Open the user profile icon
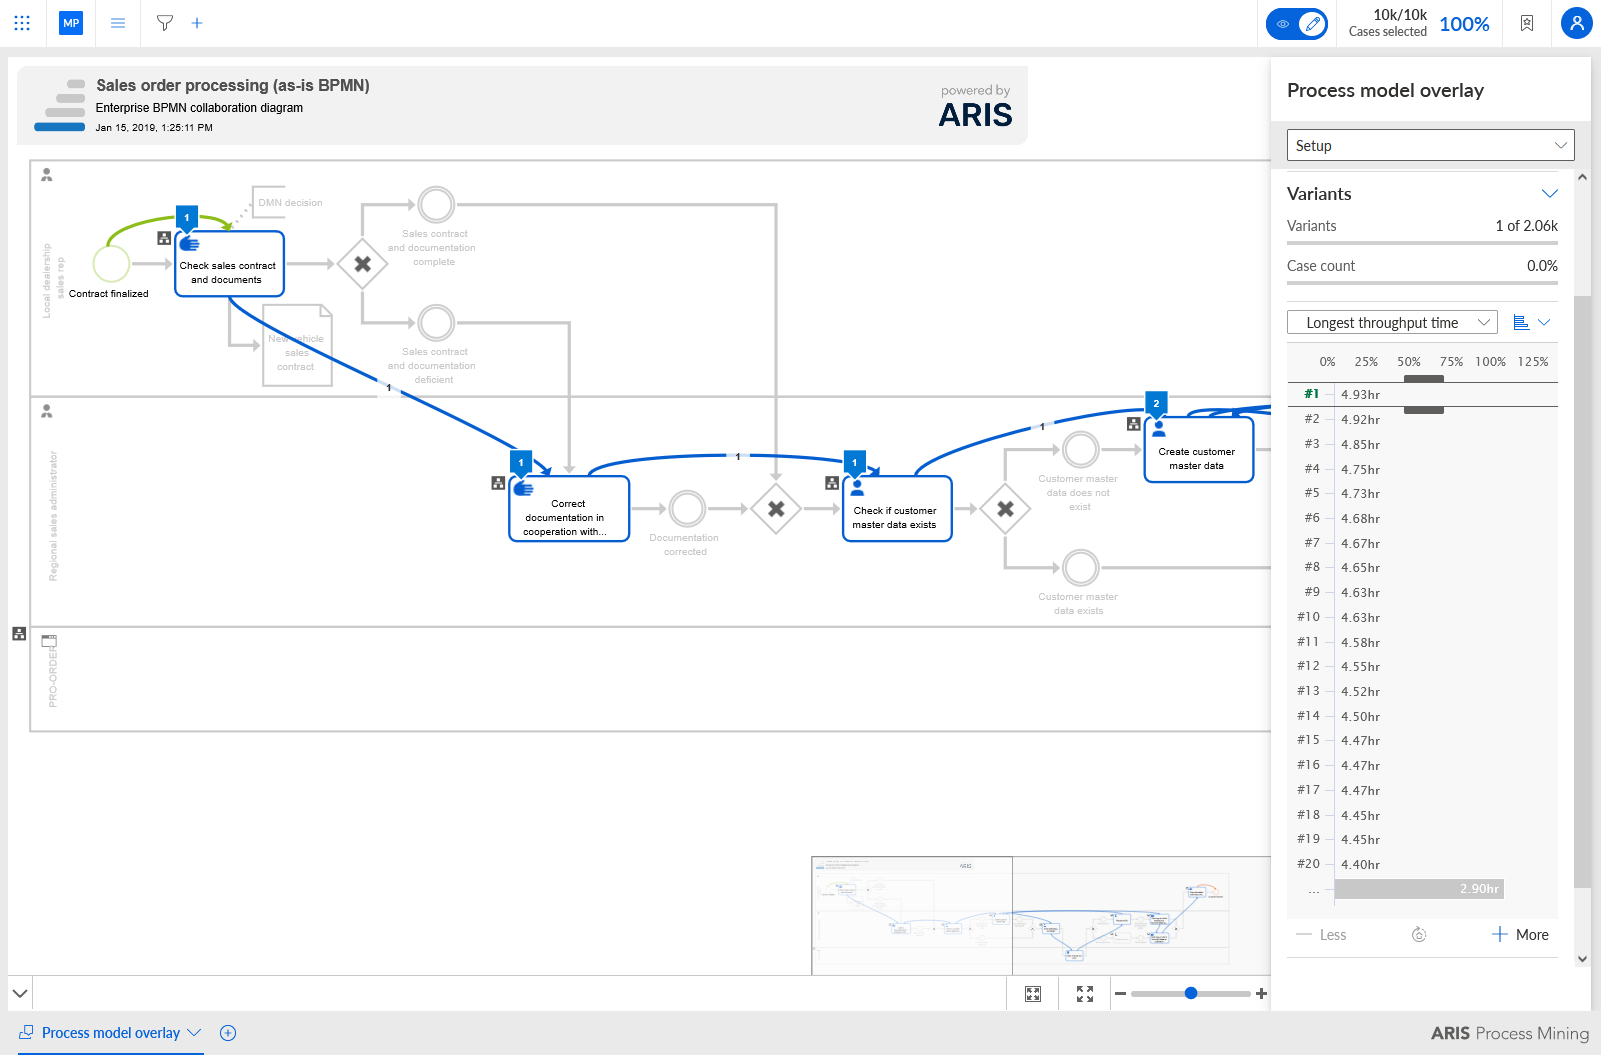1602x1056 pixels. point(1577,23)
